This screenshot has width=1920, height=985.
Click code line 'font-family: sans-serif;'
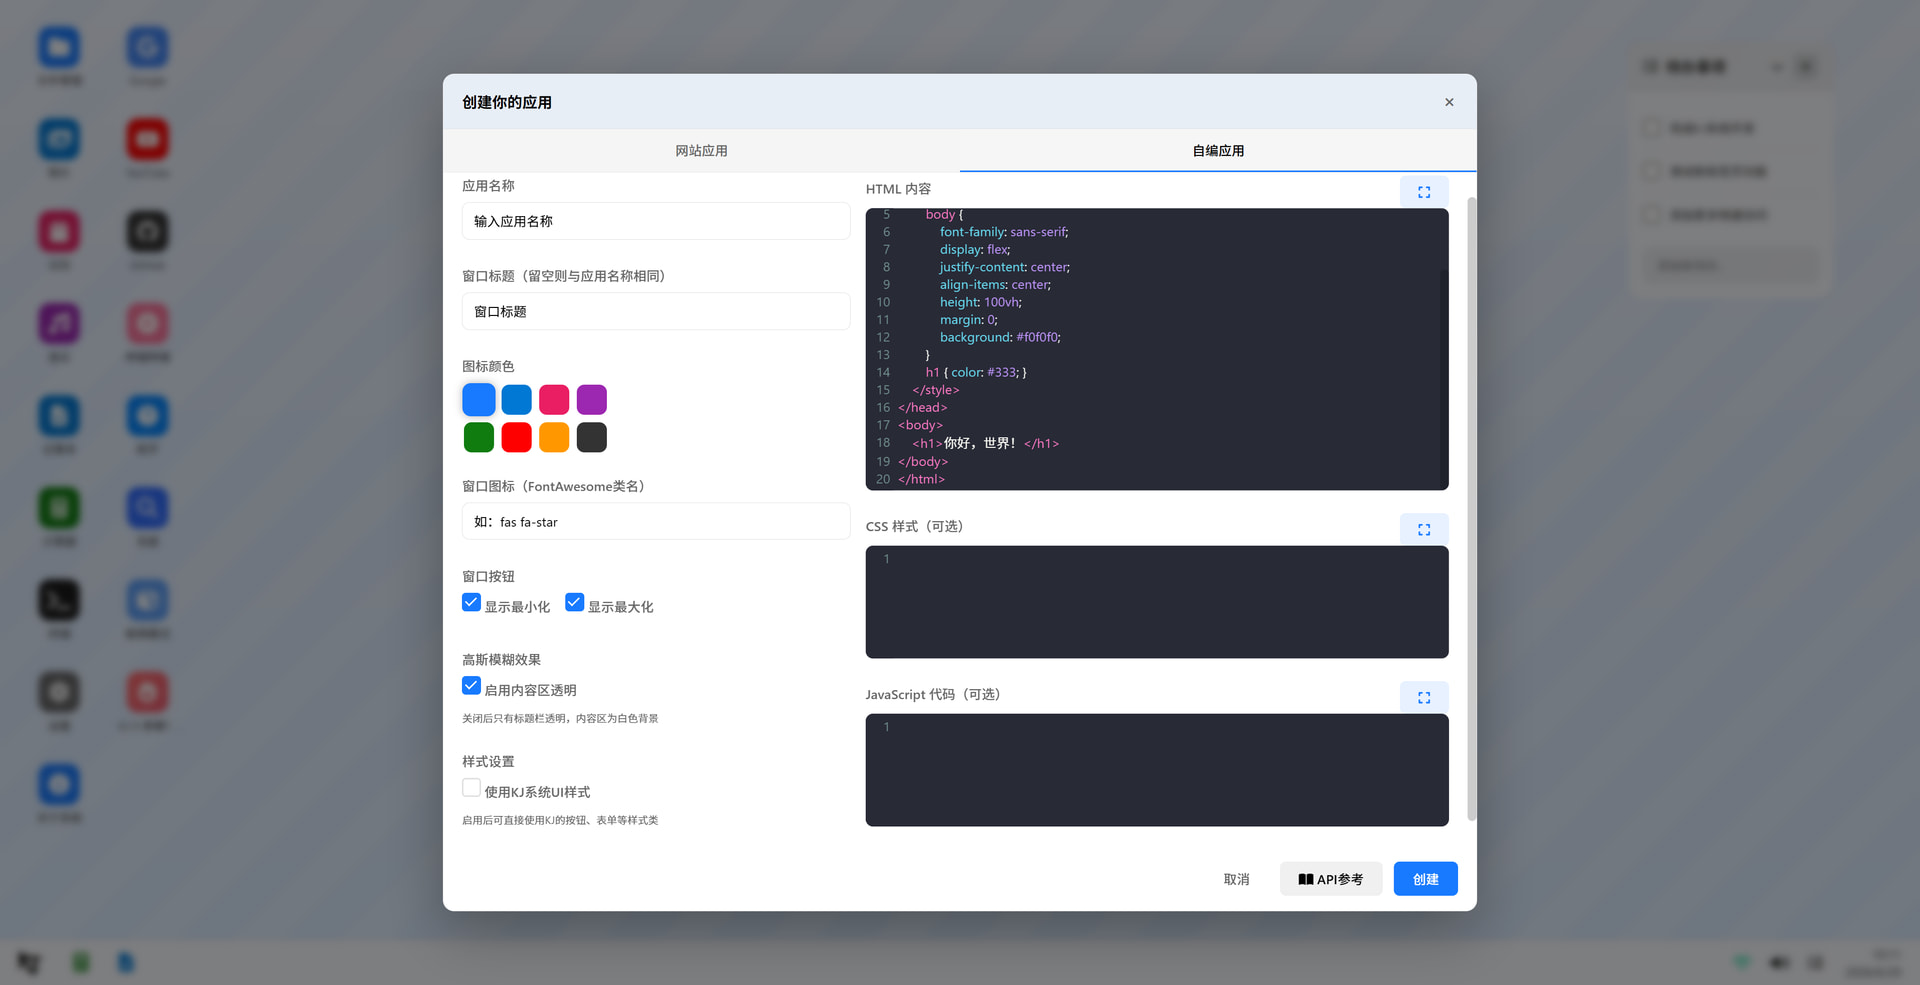tap(1004, 232)
